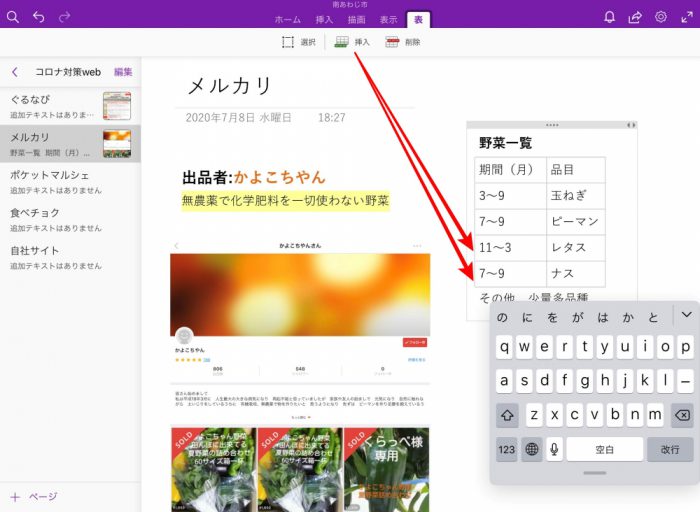Select the レタス table cell

click(576, 247)
